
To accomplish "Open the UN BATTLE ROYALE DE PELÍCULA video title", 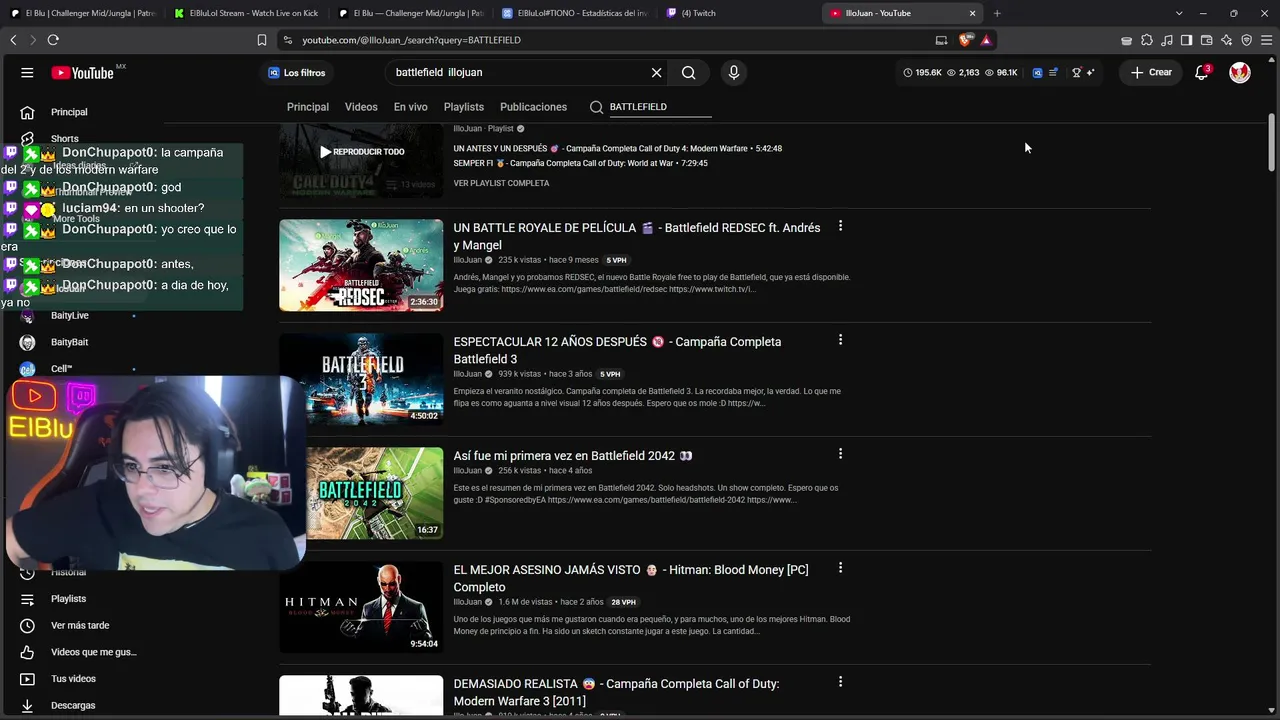I will 637,236.
